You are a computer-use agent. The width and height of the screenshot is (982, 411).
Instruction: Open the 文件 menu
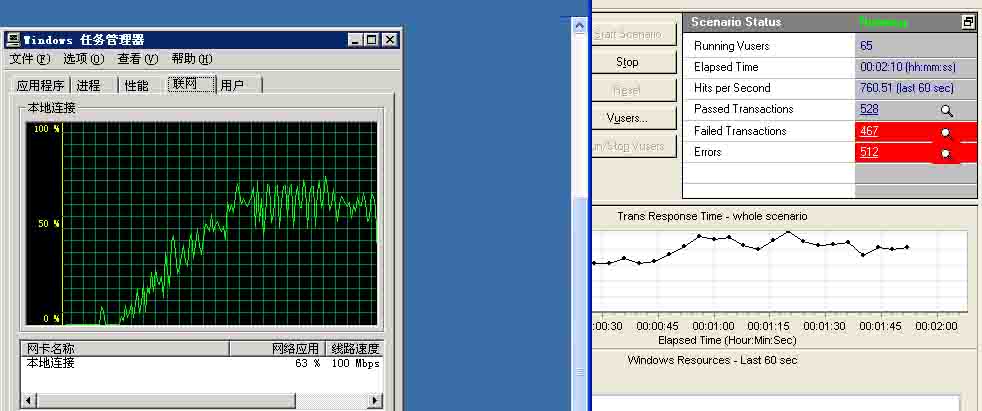29,59
